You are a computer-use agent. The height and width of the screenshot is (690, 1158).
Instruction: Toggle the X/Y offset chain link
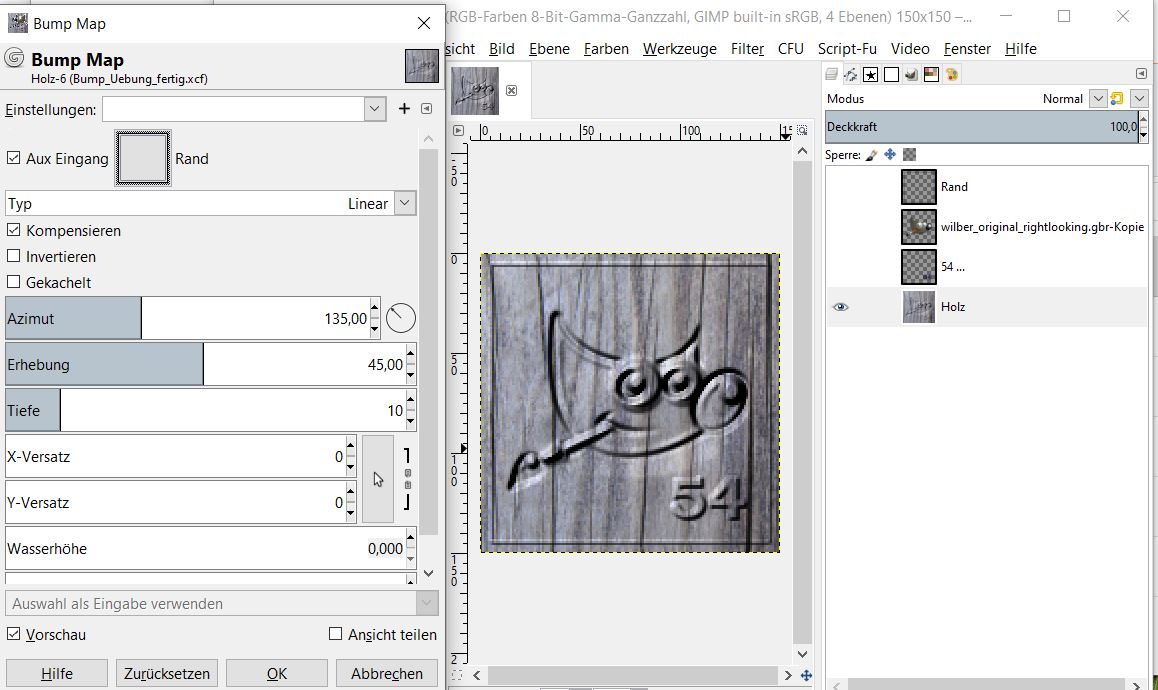click(407, 480)
